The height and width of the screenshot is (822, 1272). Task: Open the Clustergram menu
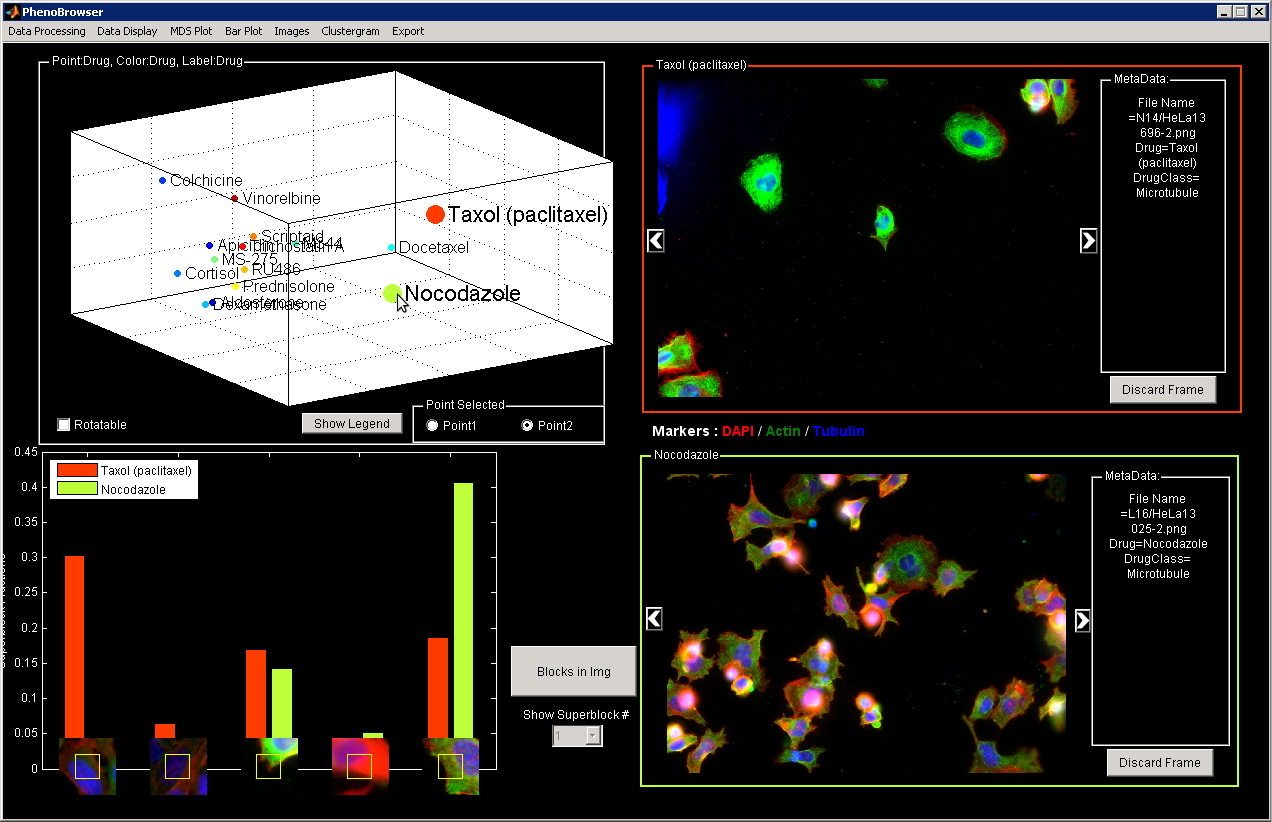point(350,31)
